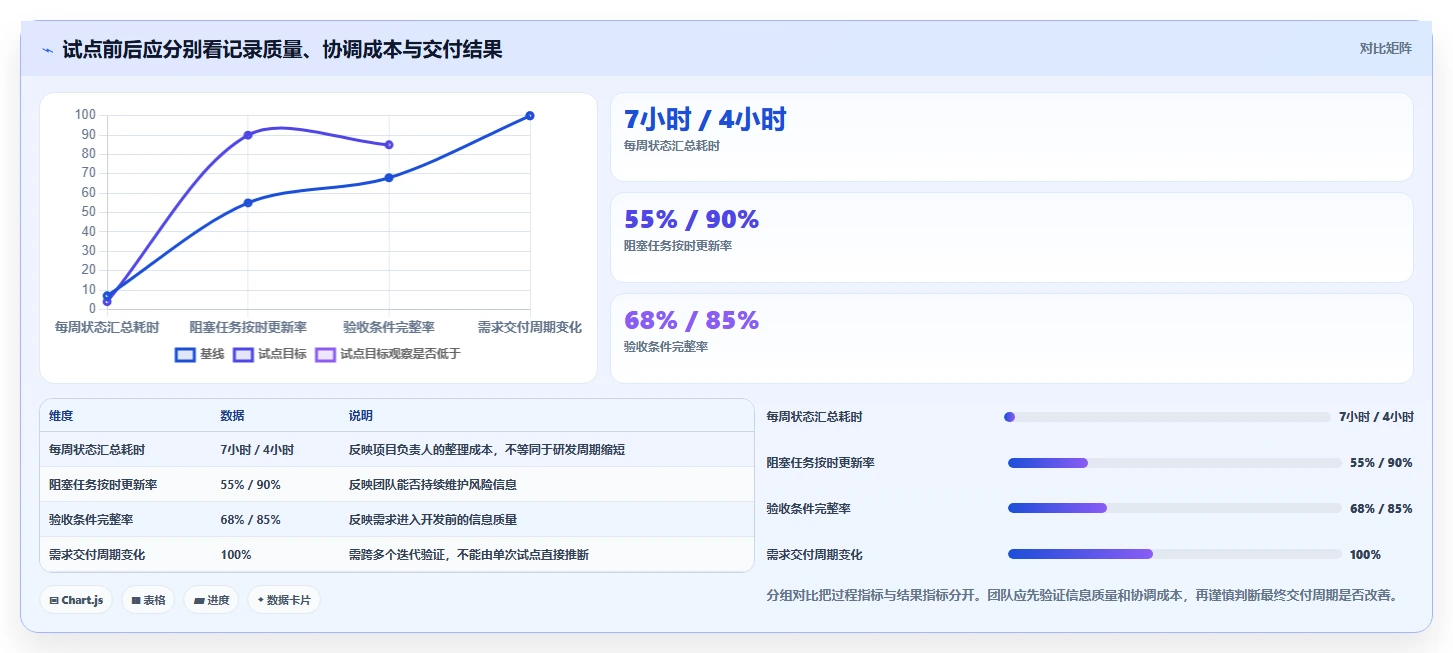This screenshot has width=1453, height=653.
Task: Click table cell 每周状态汇总耗时
Action: [96, 450]
